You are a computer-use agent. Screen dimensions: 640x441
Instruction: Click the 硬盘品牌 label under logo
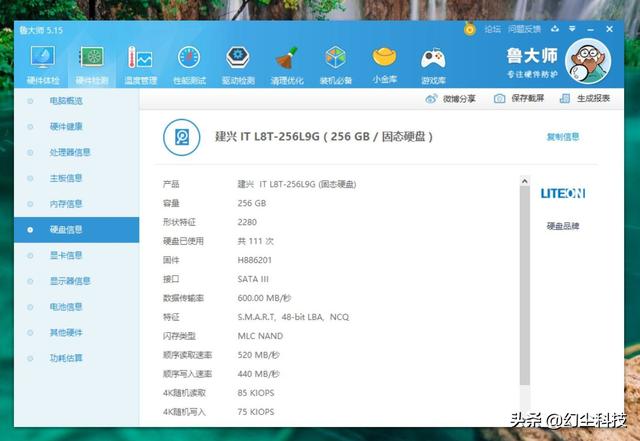click(x=563, y=226)
